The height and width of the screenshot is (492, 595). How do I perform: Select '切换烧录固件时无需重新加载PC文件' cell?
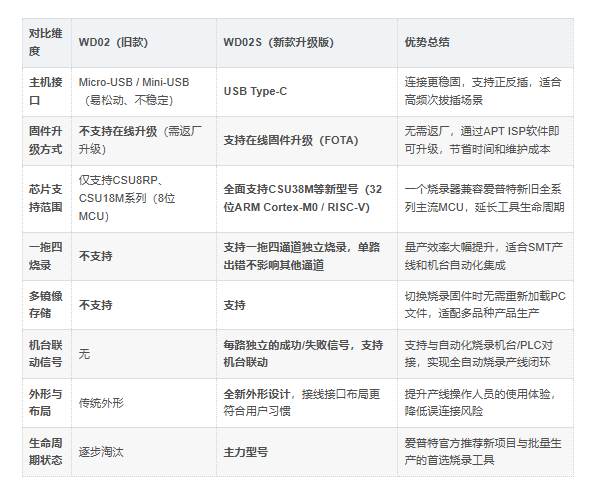[485, 305]
